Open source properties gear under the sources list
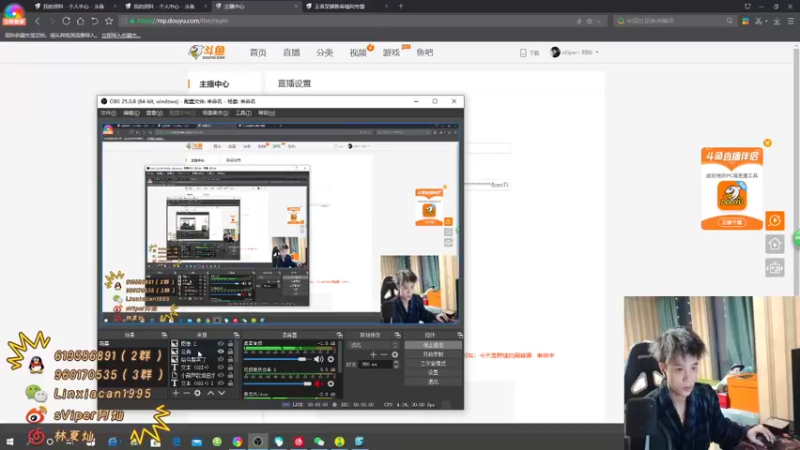The width and height of the screenshot is (800, 450). (x=197, y=393)
